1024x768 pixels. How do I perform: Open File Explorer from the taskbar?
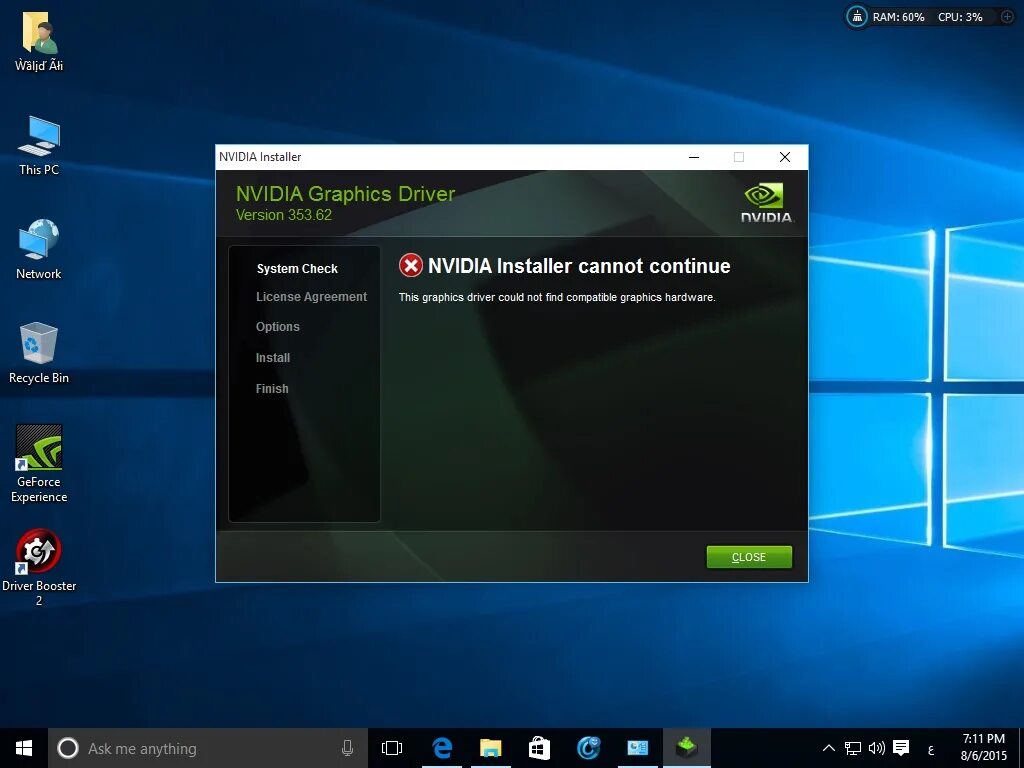point(490,748)
